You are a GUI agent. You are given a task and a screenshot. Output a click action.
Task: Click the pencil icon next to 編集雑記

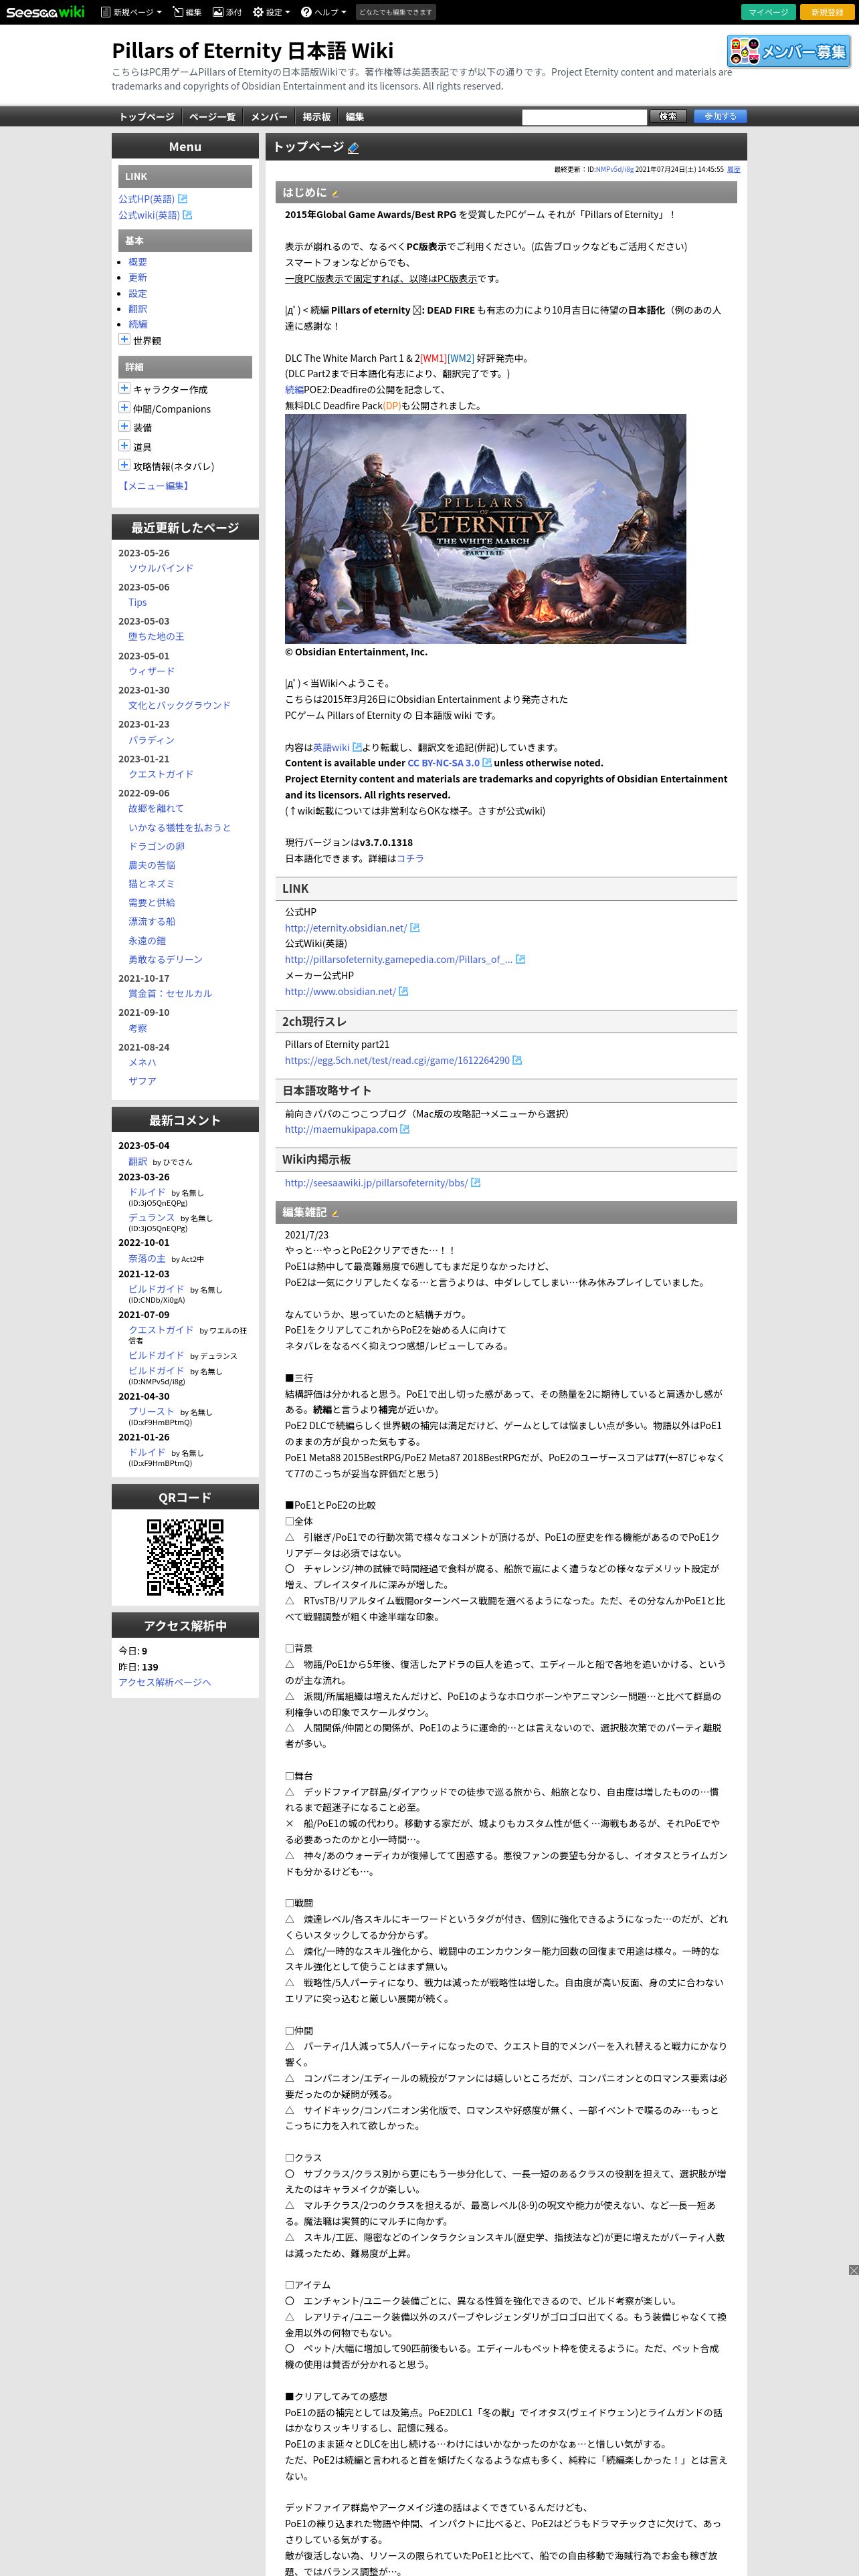point(335,1213)
